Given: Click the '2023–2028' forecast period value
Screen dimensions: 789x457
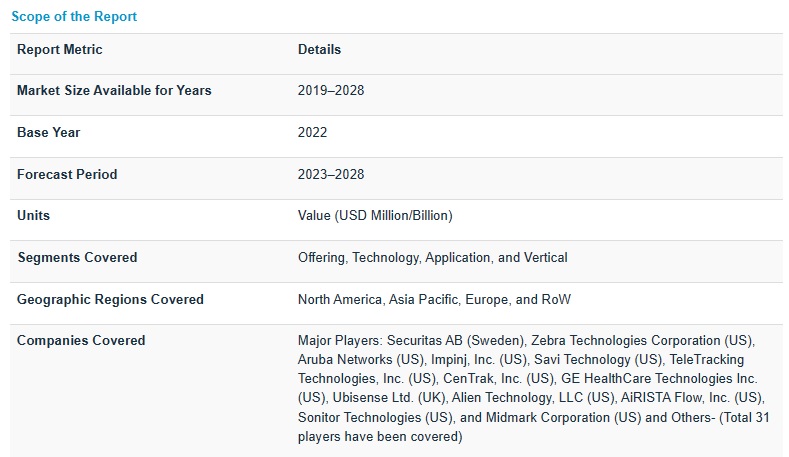Looking at the screenshot, I should click(x=331, y=174).
